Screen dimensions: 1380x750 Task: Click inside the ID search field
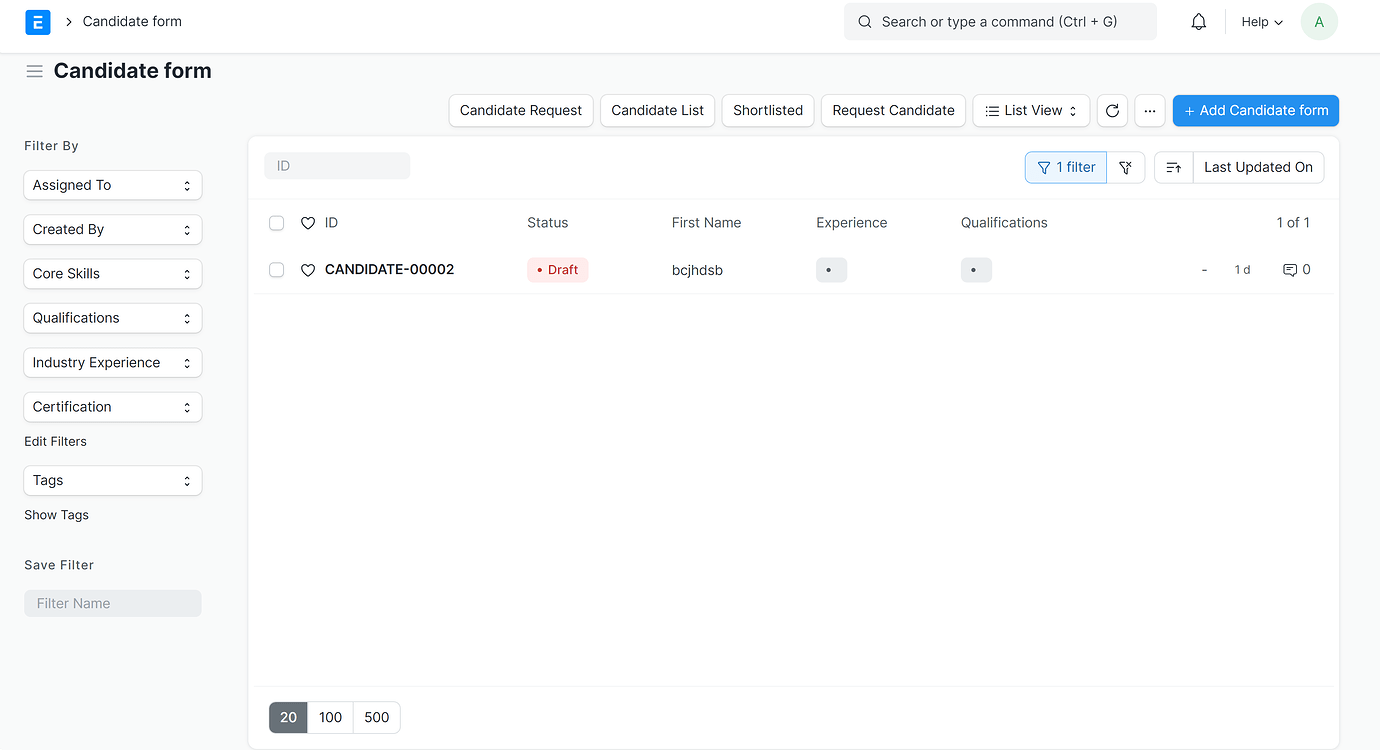click(x=337, y=165)
